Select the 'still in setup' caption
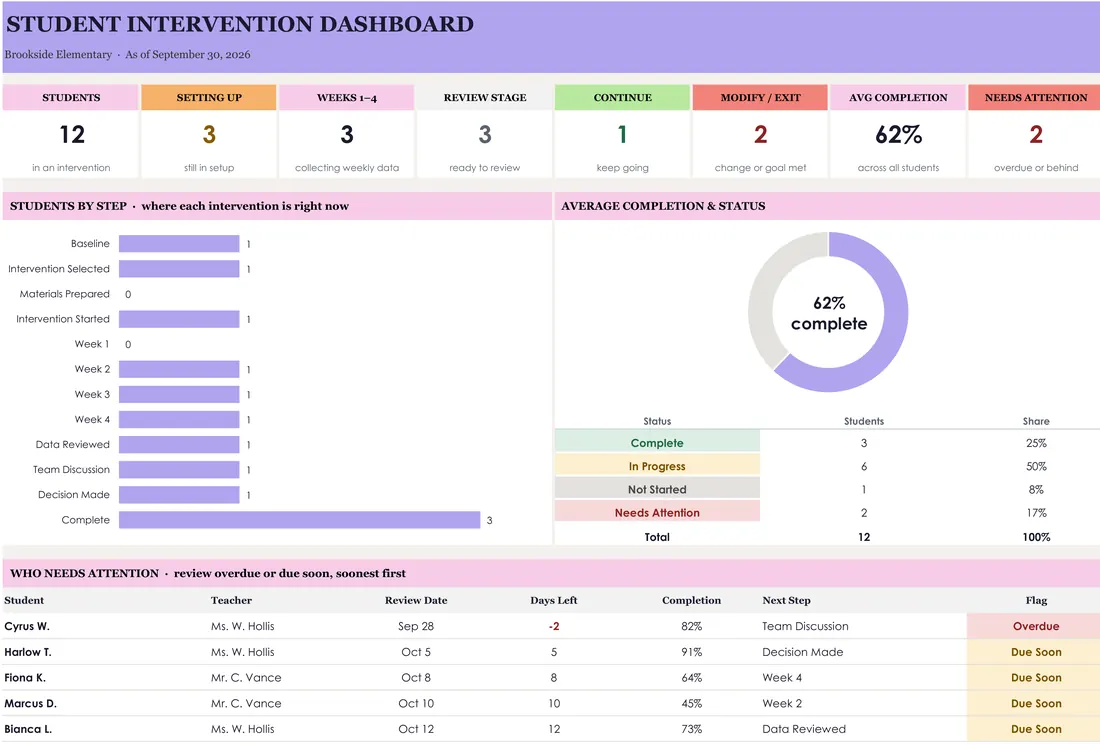 [209, 168]
